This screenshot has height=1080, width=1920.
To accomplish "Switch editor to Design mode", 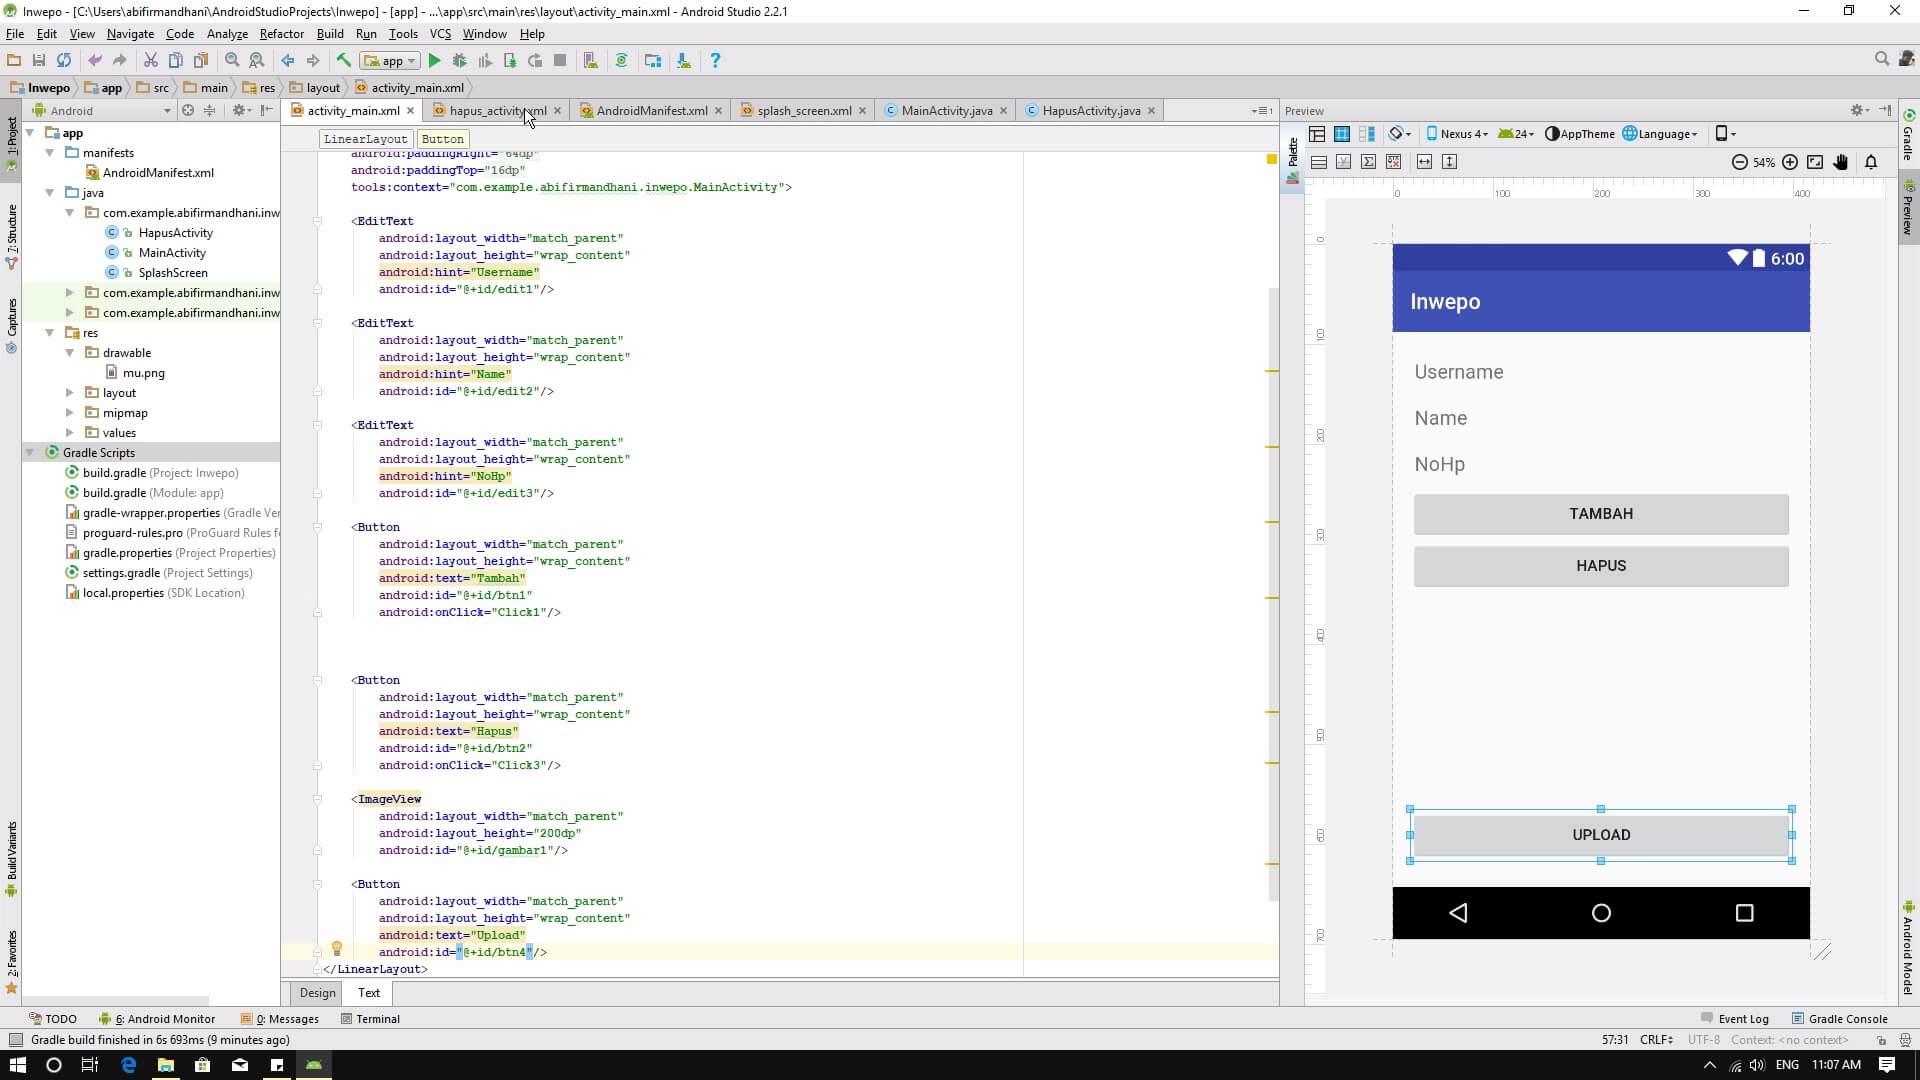I will (x=317, y=993).
